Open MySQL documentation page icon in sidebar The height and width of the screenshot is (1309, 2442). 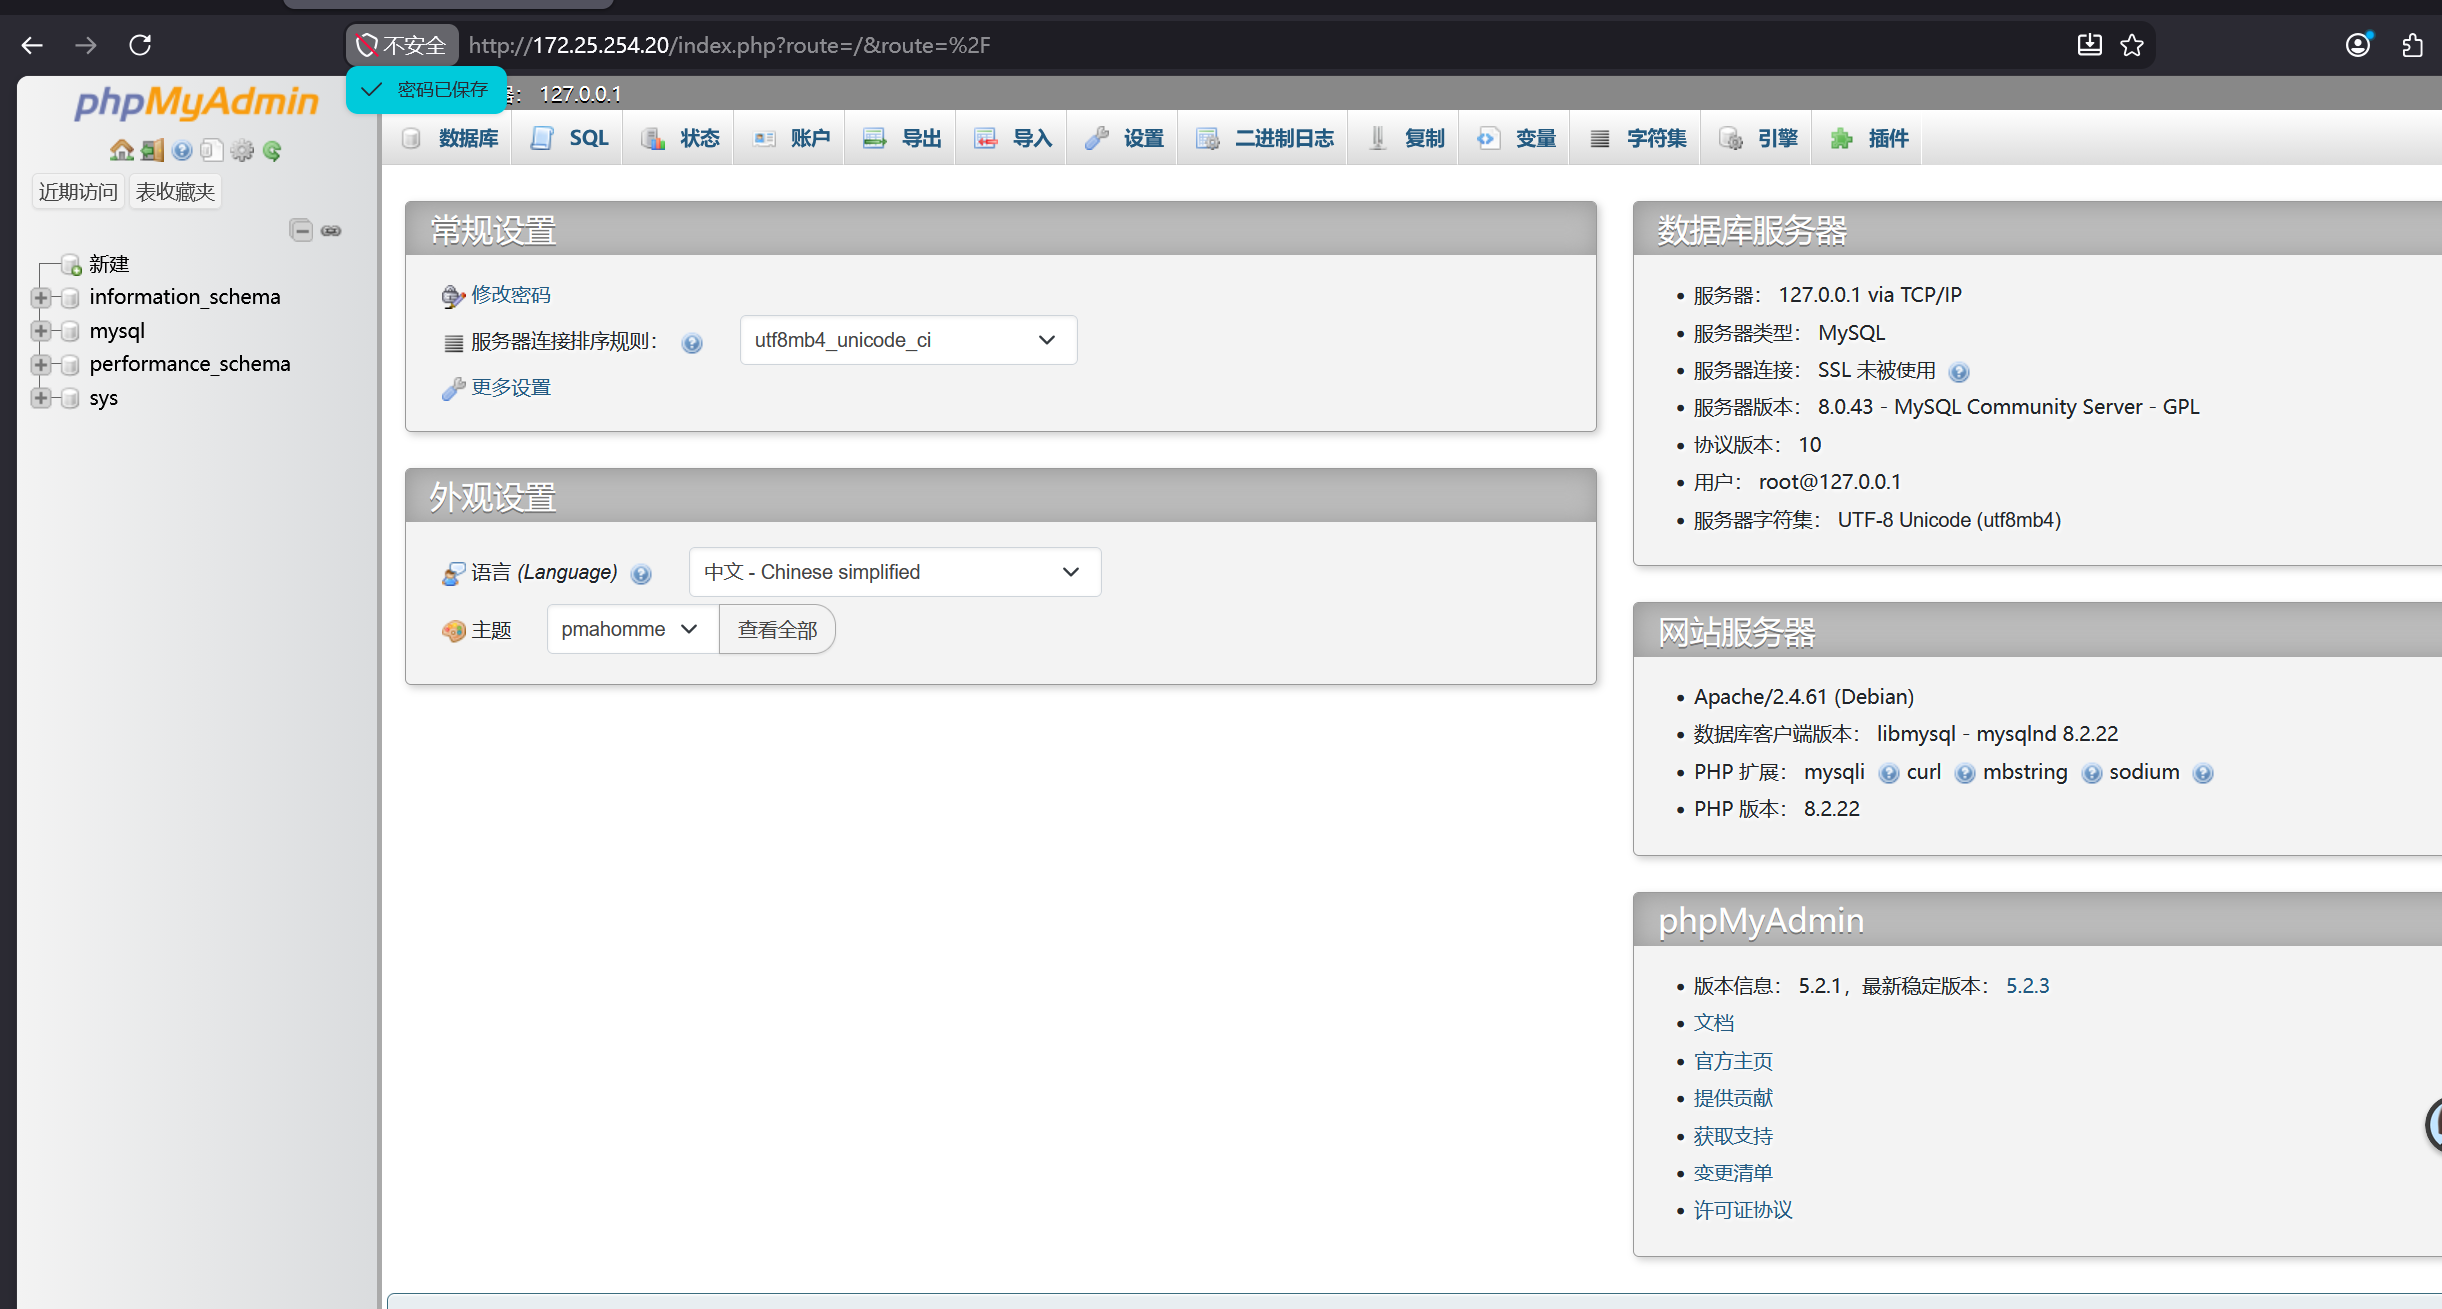click(x=211, y=150)
